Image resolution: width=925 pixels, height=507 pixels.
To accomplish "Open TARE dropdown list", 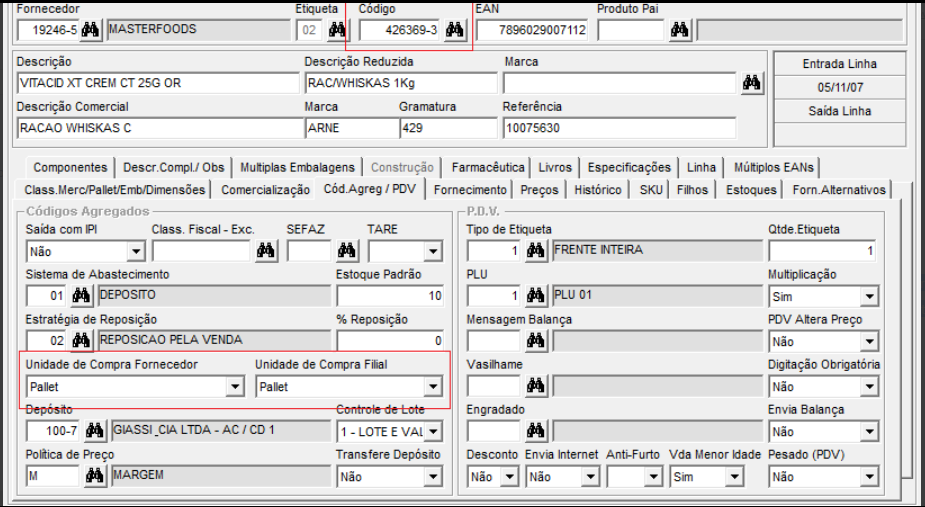I will click(433, 252).
